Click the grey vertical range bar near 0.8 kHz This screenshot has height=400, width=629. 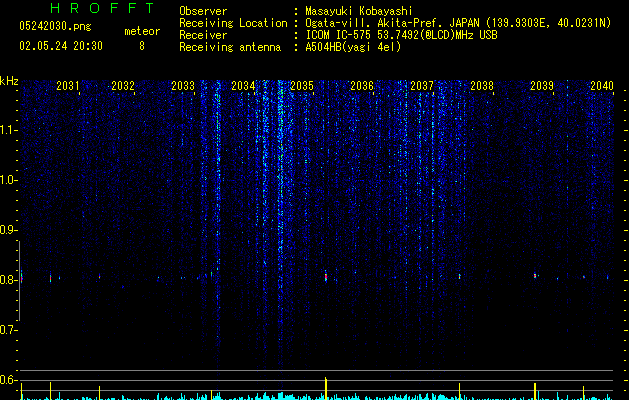[19, 280]
